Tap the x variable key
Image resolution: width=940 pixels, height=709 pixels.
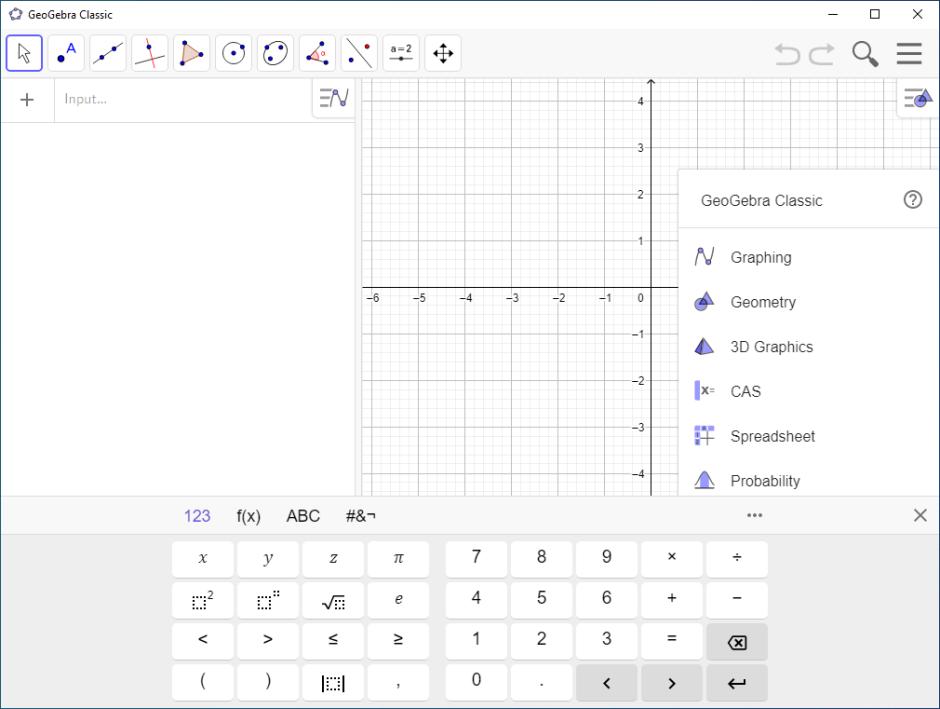pyautogui.click(x=203, y=559)
